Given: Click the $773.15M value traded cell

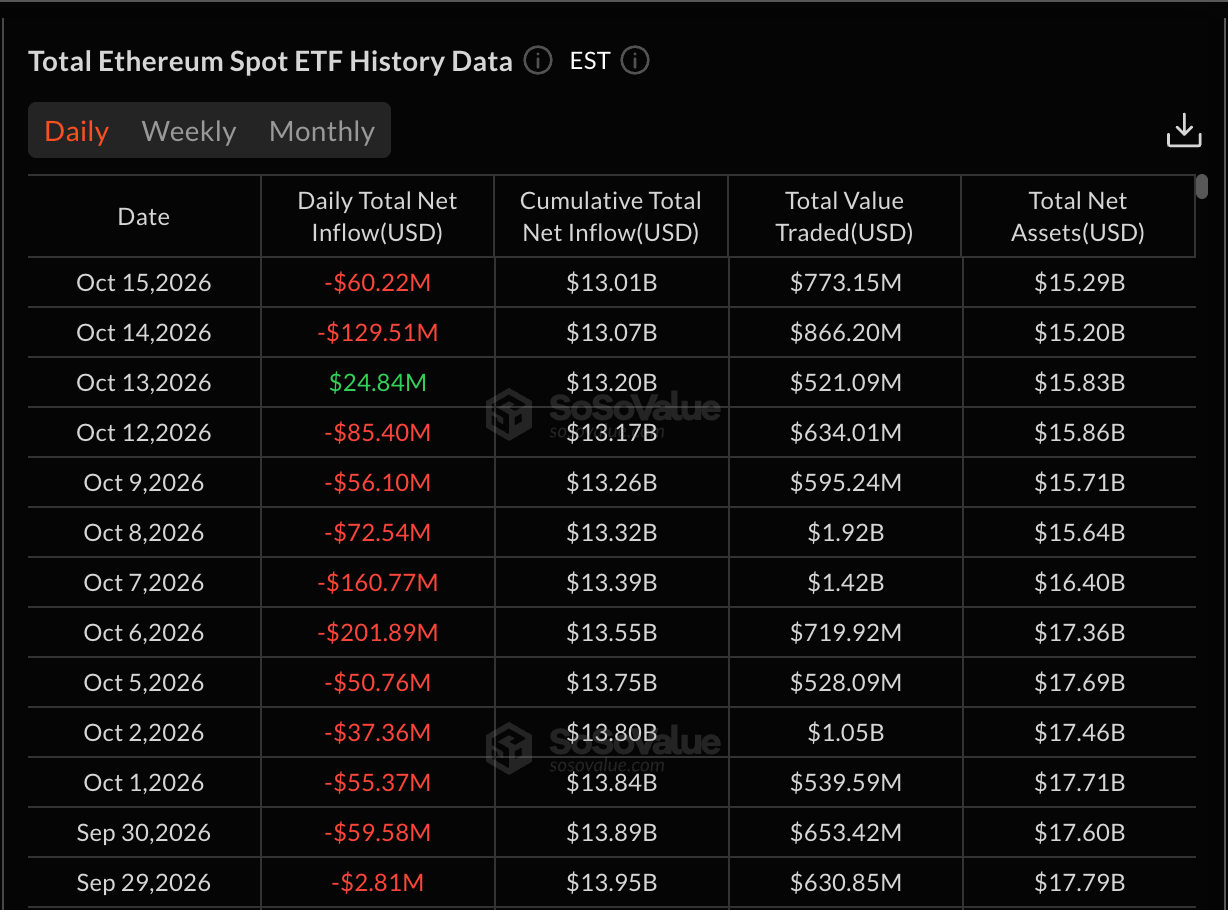Looking at the screenshot, I should 846,283.
